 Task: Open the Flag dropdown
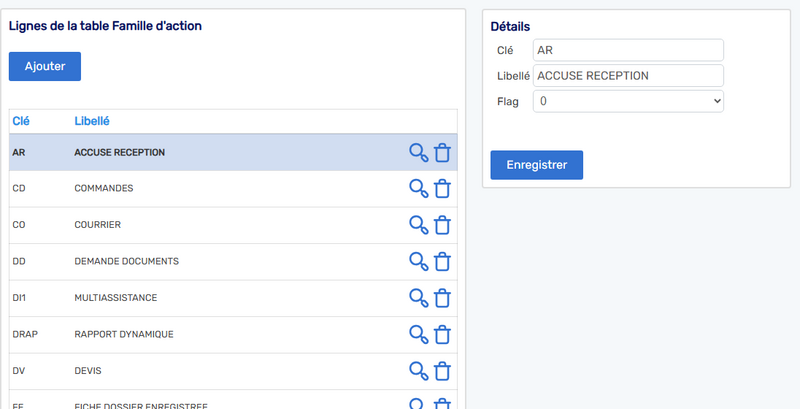(x=628, y=101)
